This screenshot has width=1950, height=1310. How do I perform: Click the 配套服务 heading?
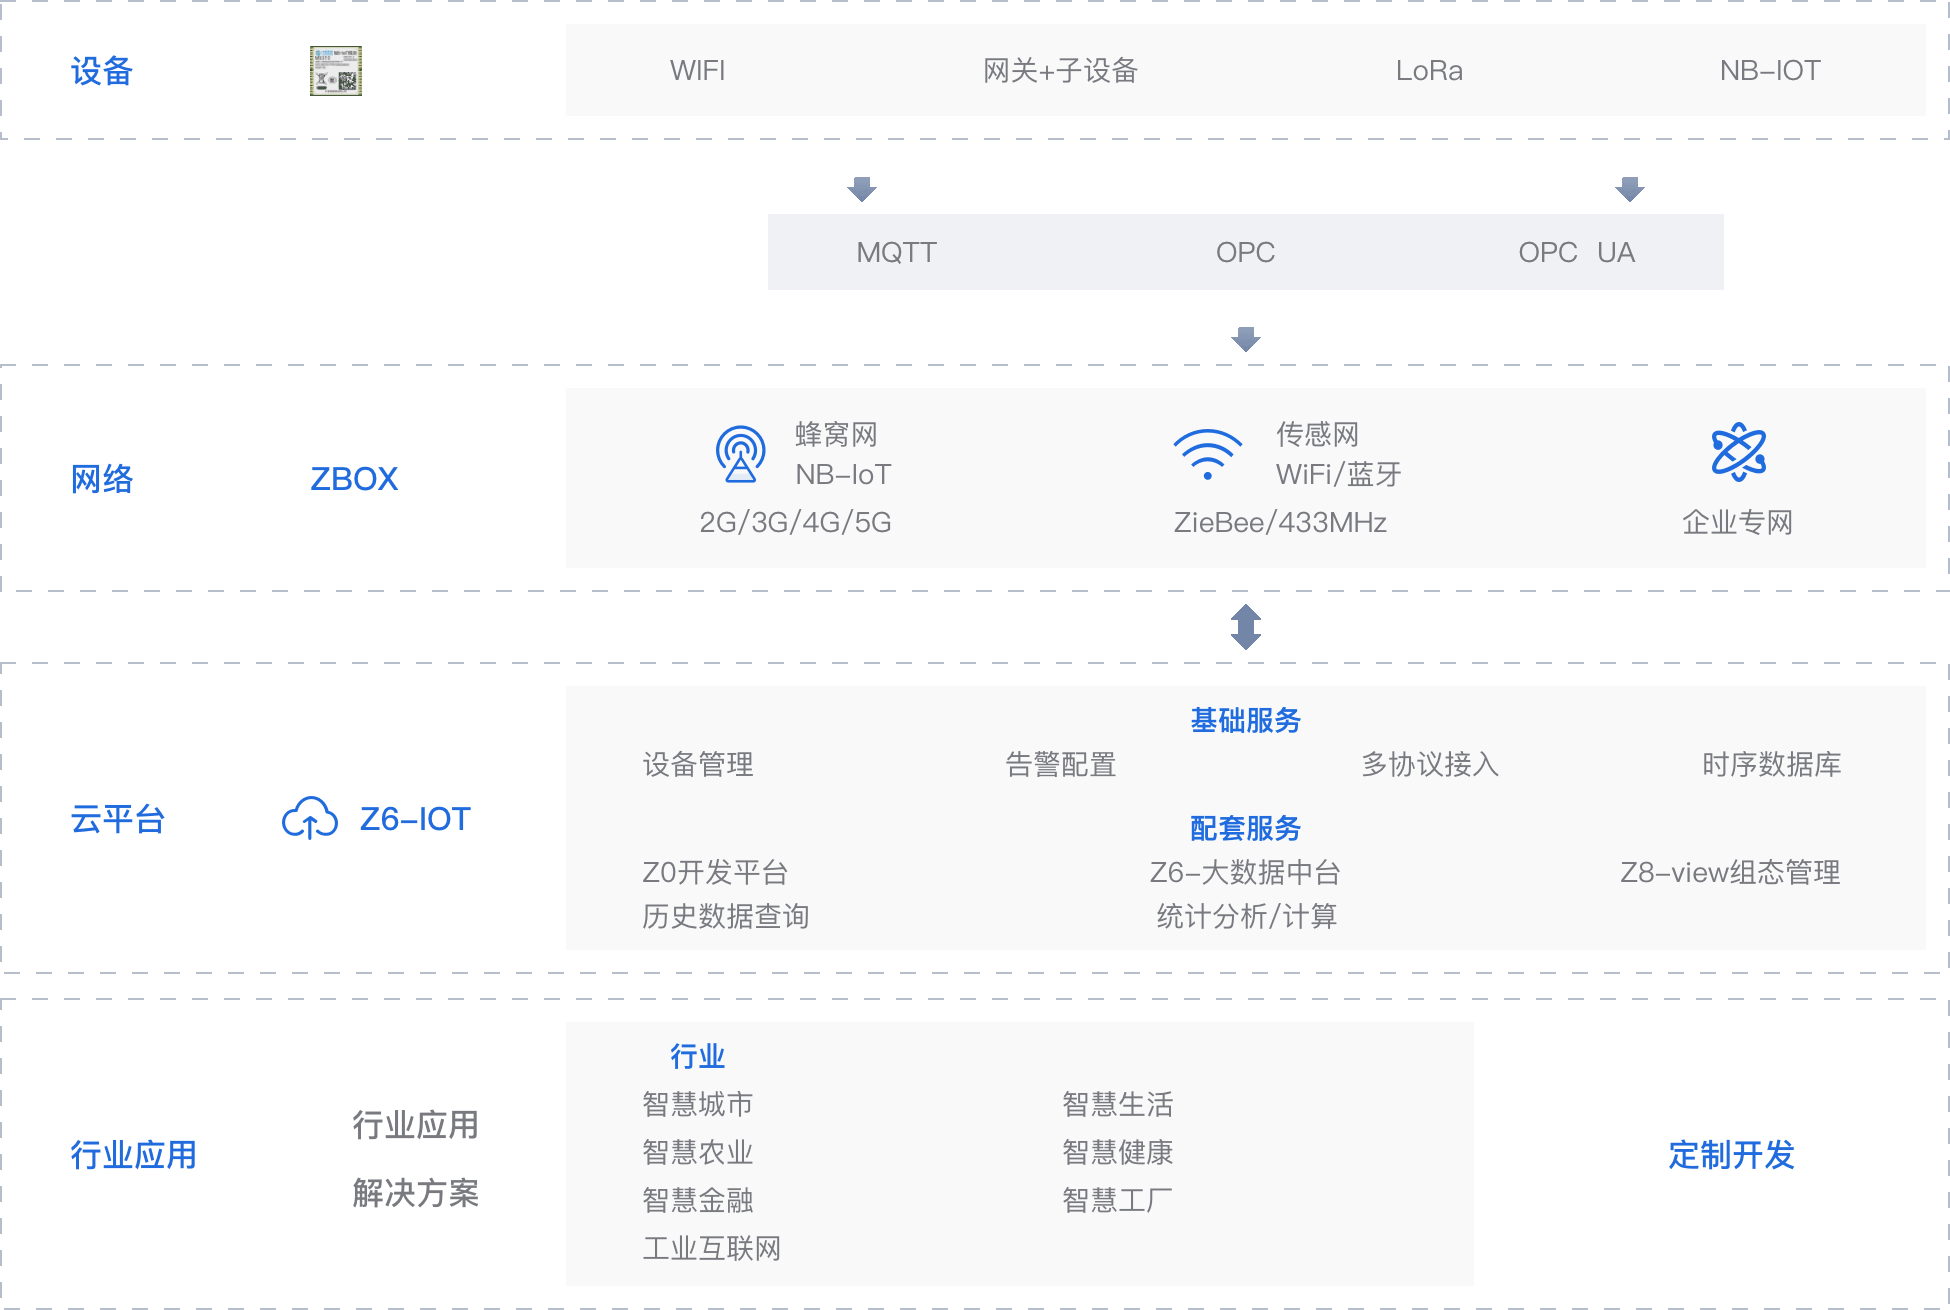point(1245,828)
